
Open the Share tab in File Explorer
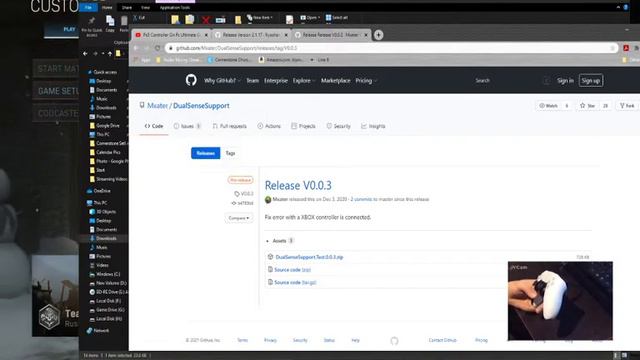pyautogui.click(x=127, y=7)
